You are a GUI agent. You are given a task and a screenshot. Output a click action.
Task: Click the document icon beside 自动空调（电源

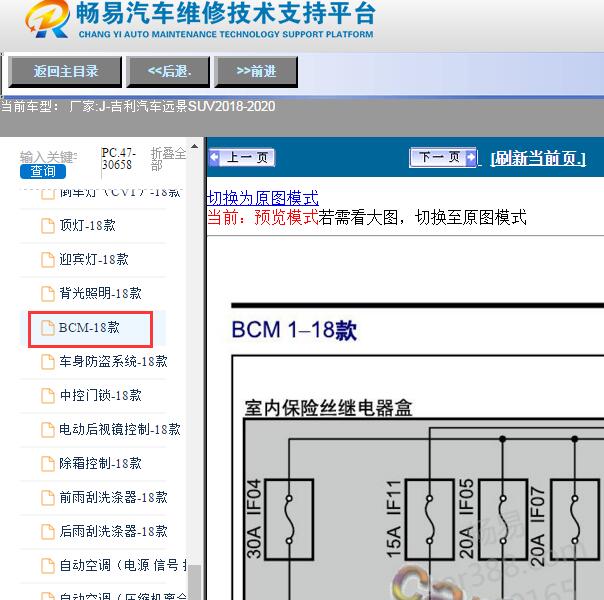pyautogui.click(x=48, y=565)
